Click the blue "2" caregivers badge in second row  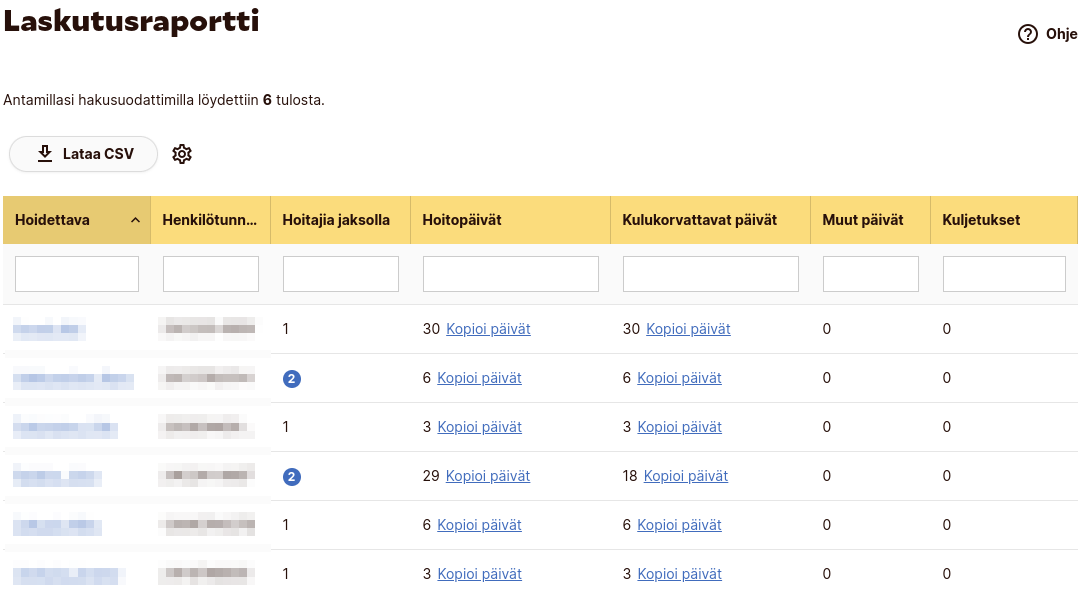291,379
